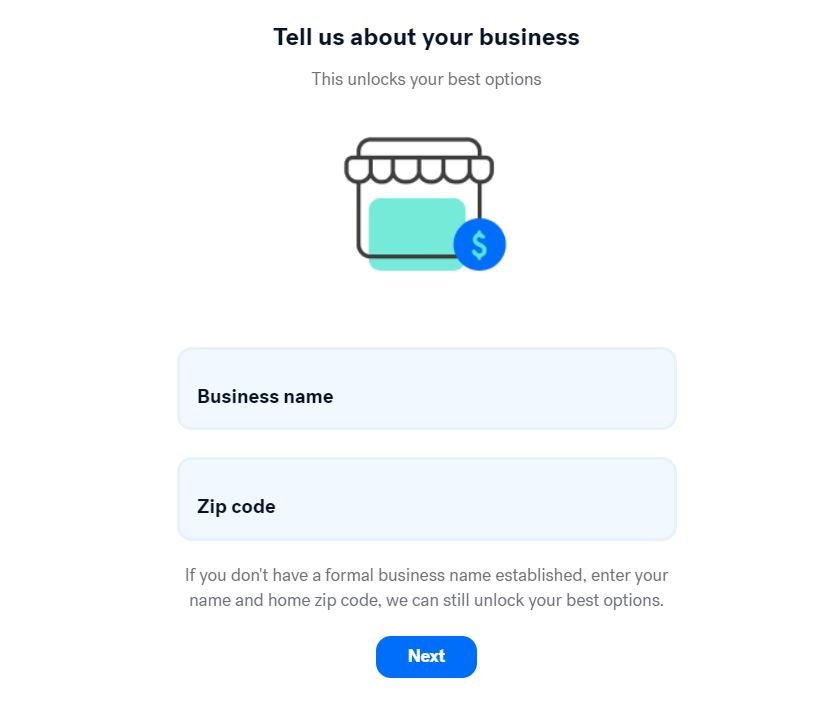Image resolution: width=828 pixels, height=701 pixels.
Task: Click the storefront illustration
Action: click(420, 205)
